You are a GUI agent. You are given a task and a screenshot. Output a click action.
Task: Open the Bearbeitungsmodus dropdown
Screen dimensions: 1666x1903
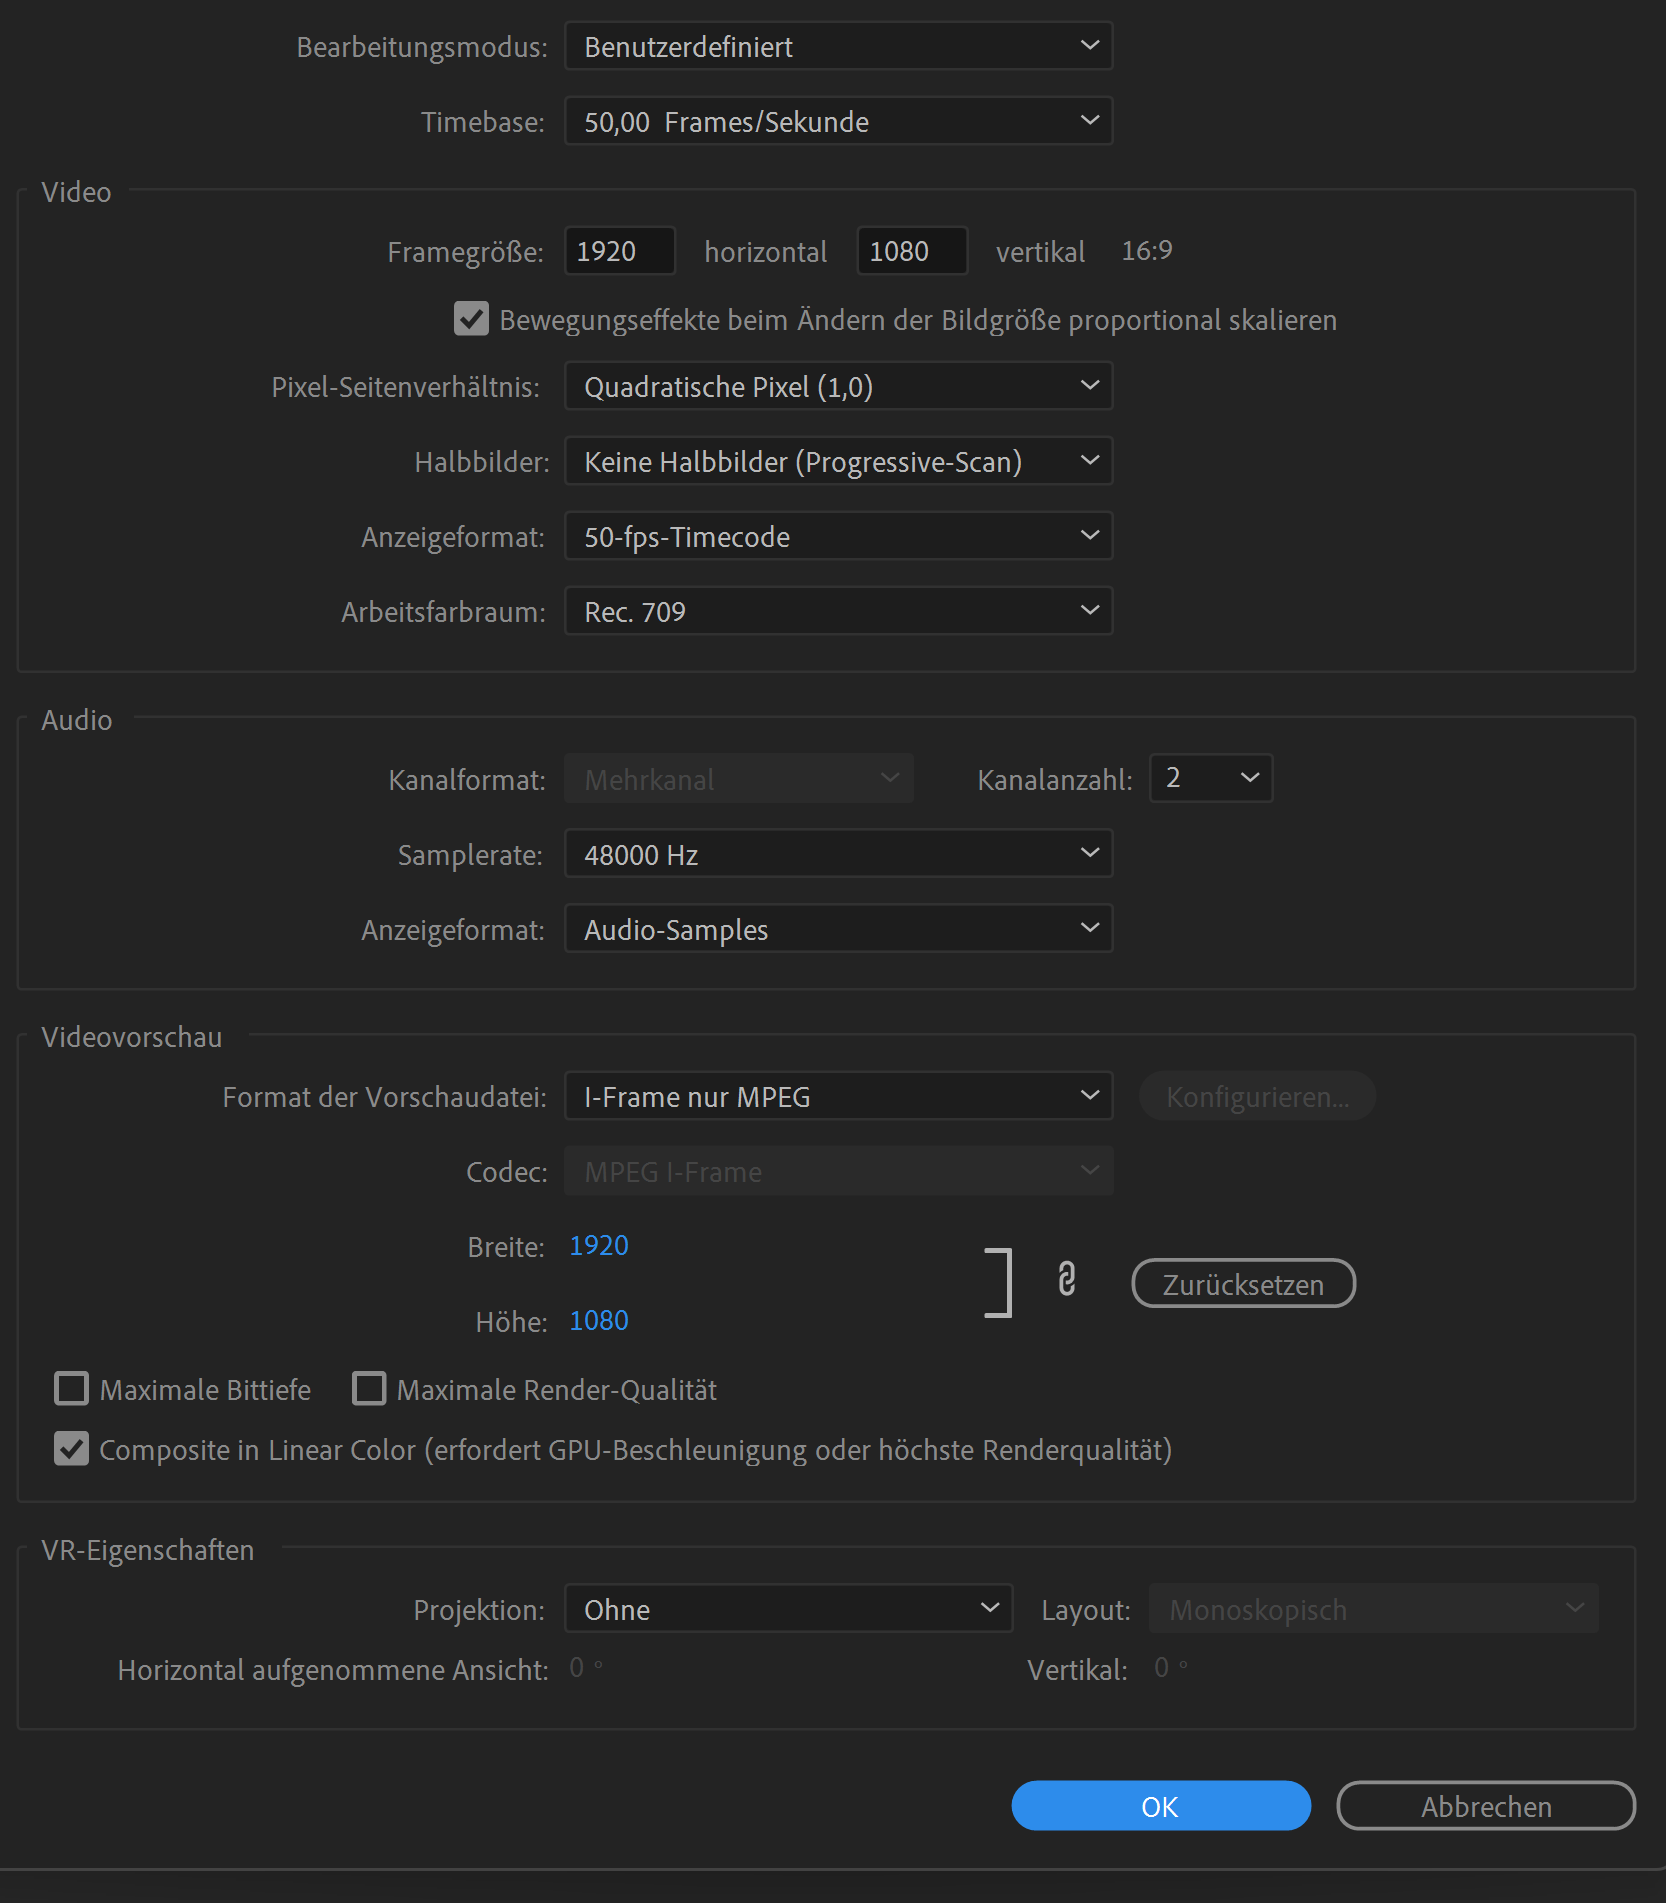(x=838, y=46)
